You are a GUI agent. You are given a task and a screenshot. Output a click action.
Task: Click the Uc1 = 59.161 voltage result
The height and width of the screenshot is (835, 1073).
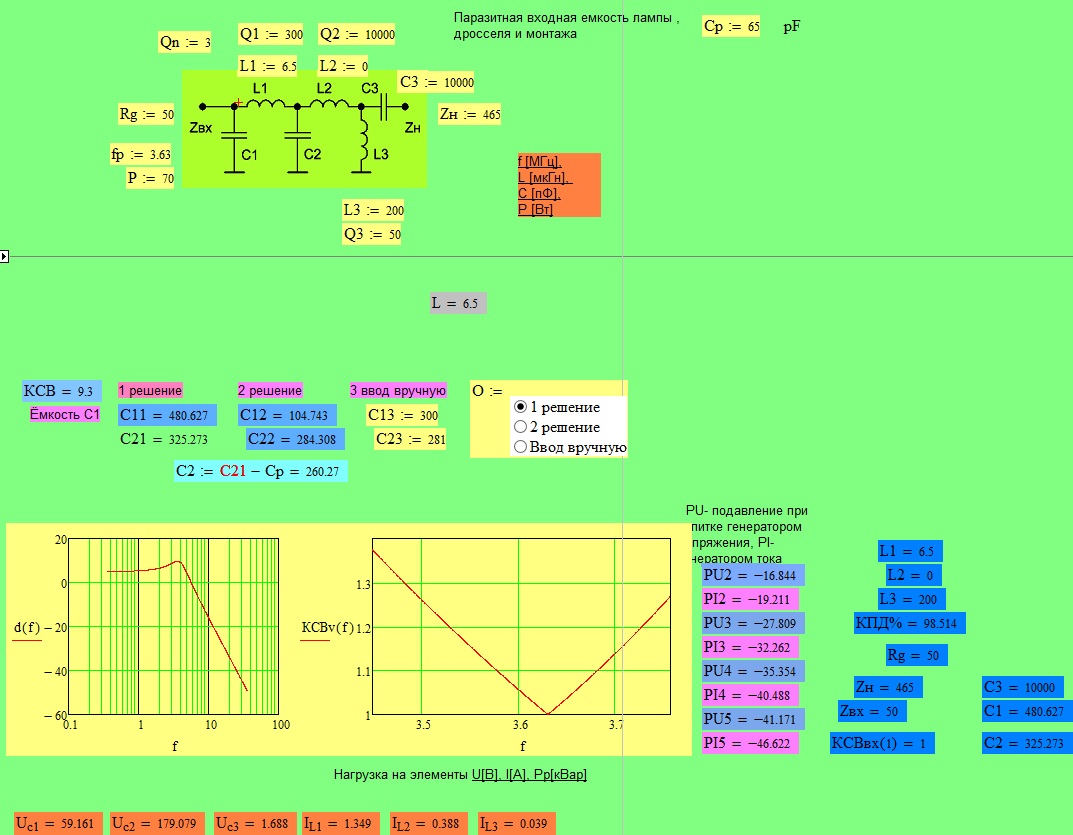(59, 823)
